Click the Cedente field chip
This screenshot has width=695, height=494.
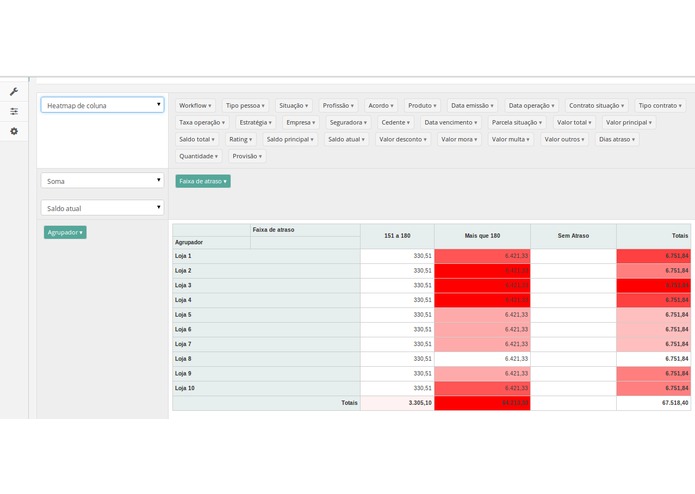(x=395, y=122)
